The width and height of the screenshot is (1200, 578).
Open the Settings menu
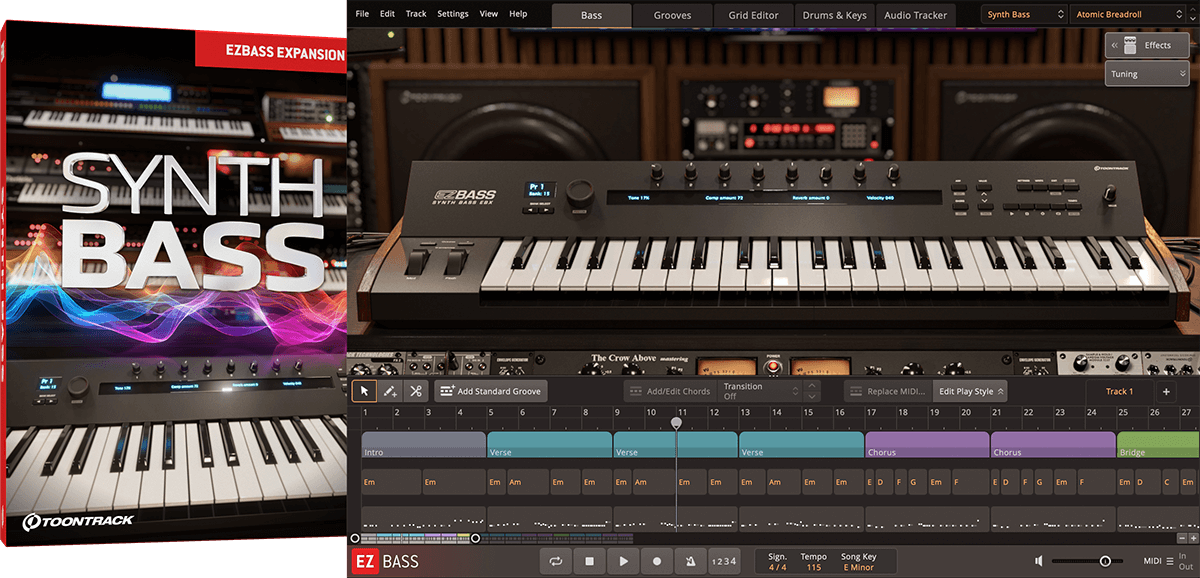click(x=452, y=14)
